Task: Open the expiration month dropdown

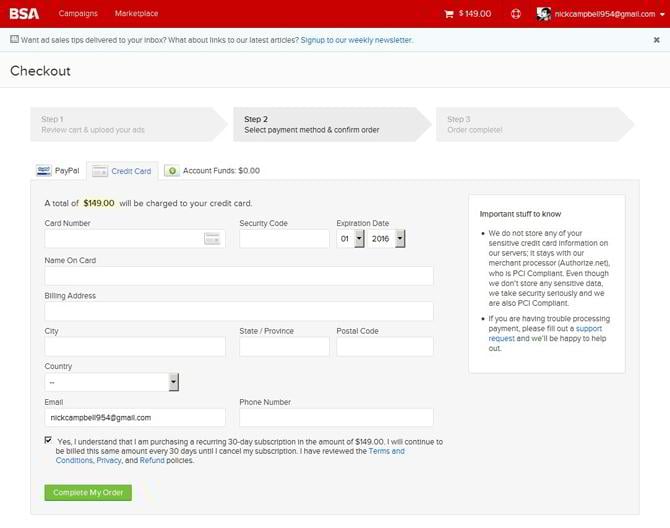Action: click(352, 238)
